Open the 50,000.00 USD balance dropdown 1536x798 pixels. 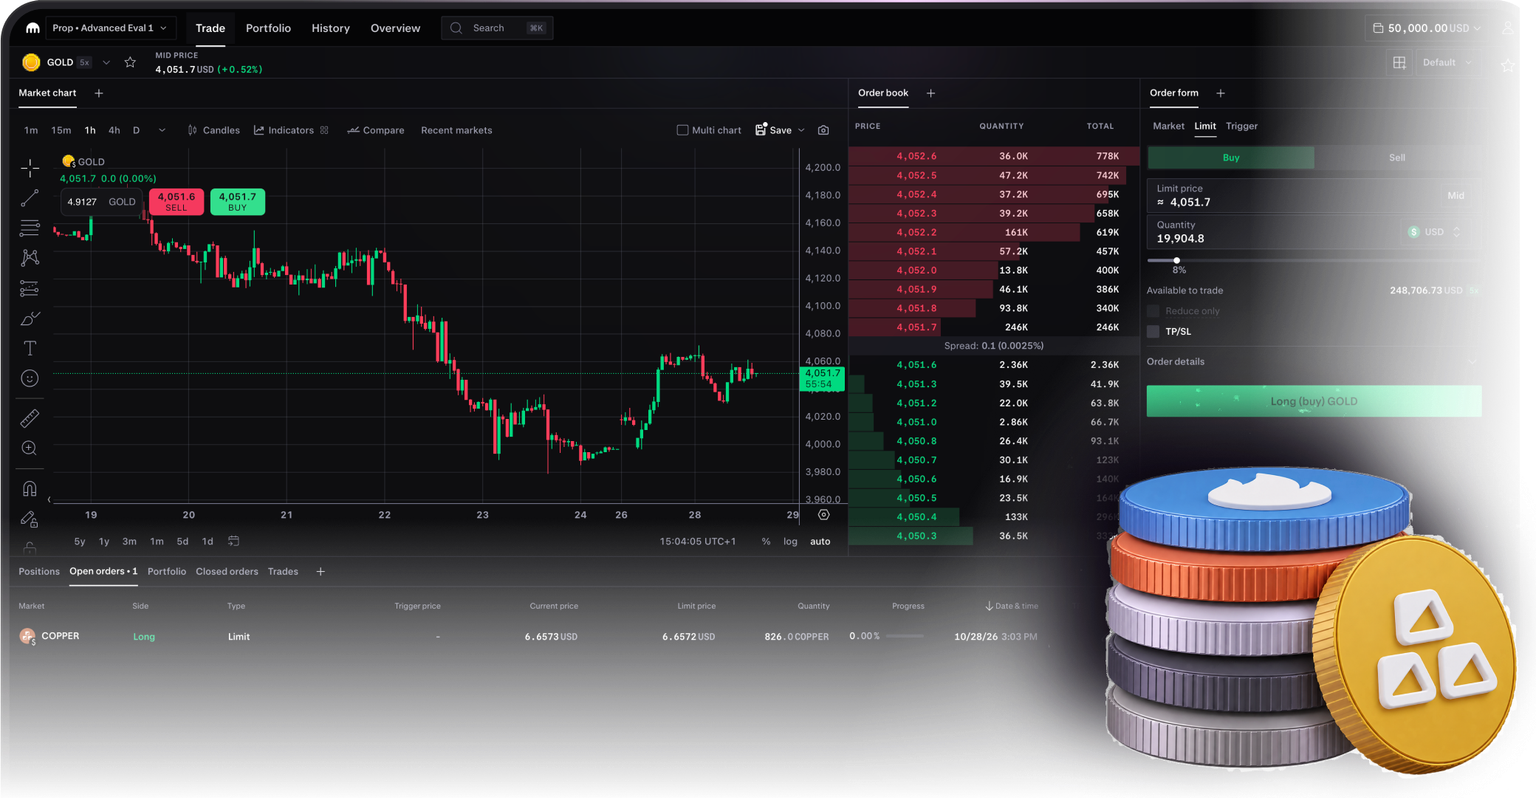[x=1427, y=28]
